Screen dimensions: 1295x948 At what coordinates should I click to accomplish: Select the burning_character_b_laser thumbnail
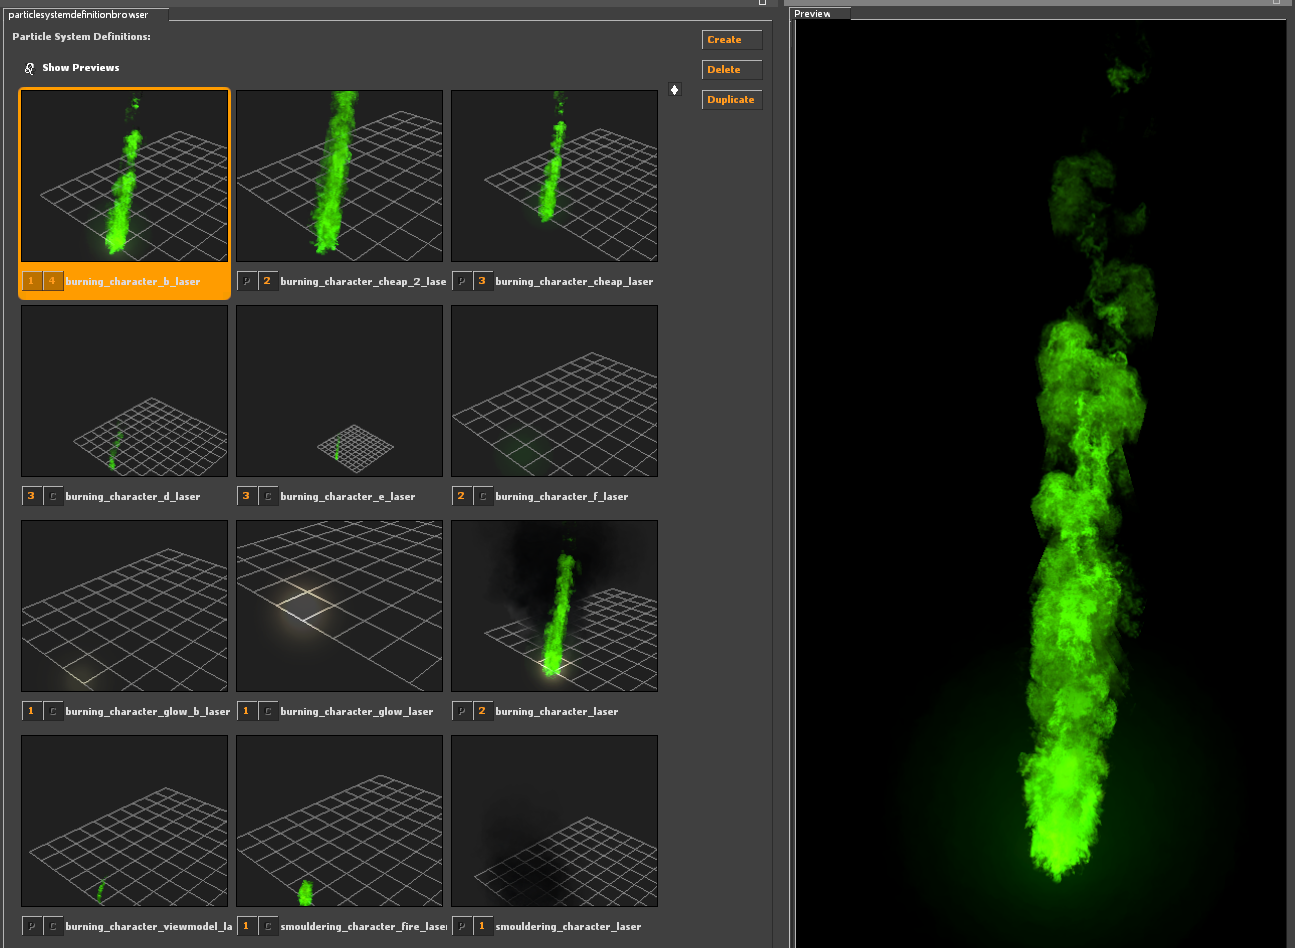[125, 176]
